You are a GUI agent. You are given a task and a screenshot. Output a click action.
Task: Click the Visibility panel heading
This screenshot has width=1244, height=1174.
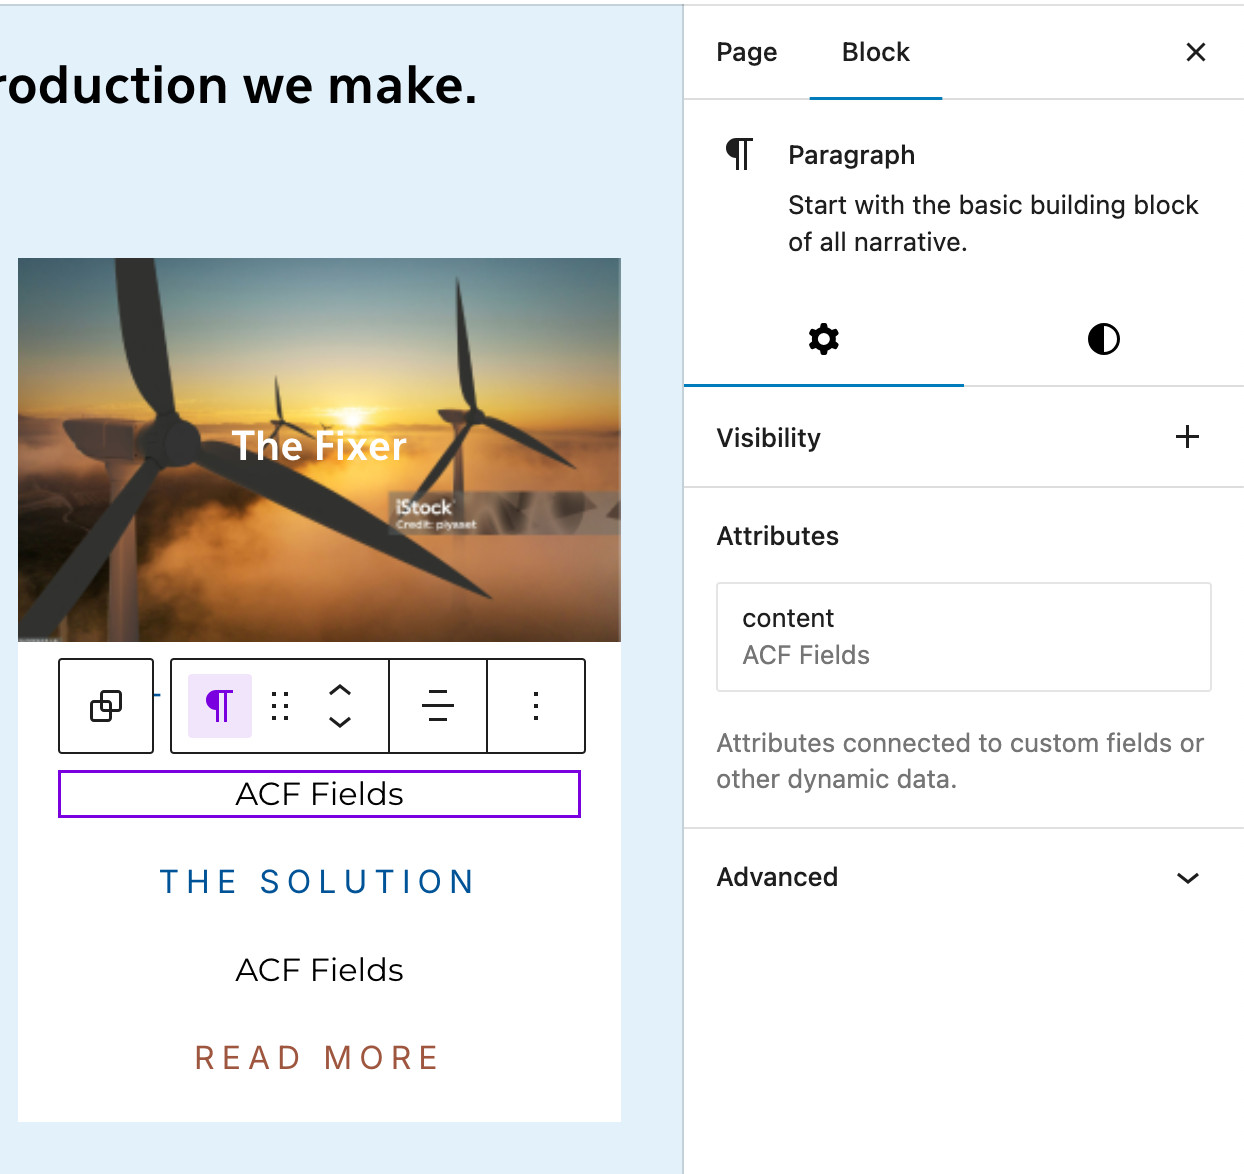point(769,438)
